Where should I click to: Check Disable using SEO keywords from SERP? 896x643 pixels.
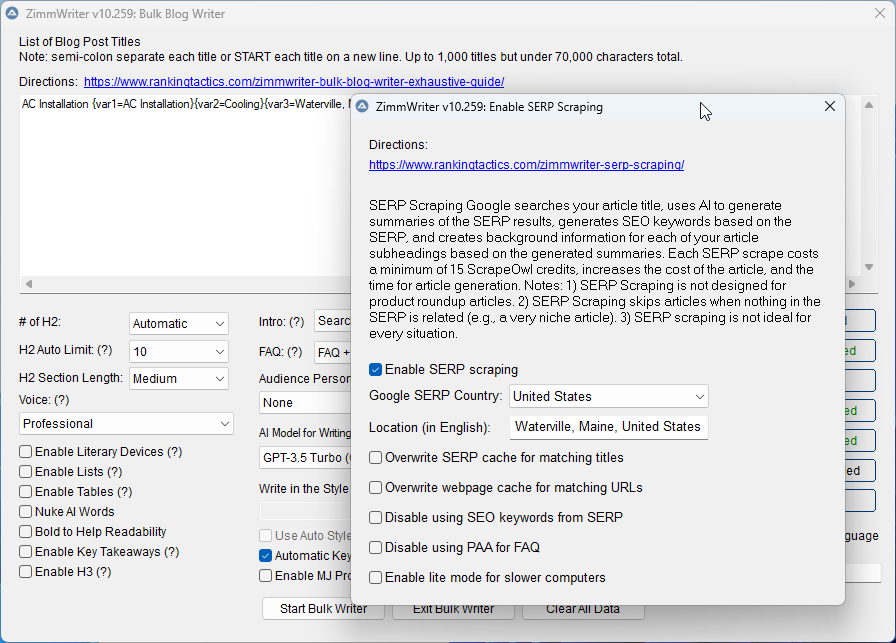pyautogui.click(x=375, y=518)
